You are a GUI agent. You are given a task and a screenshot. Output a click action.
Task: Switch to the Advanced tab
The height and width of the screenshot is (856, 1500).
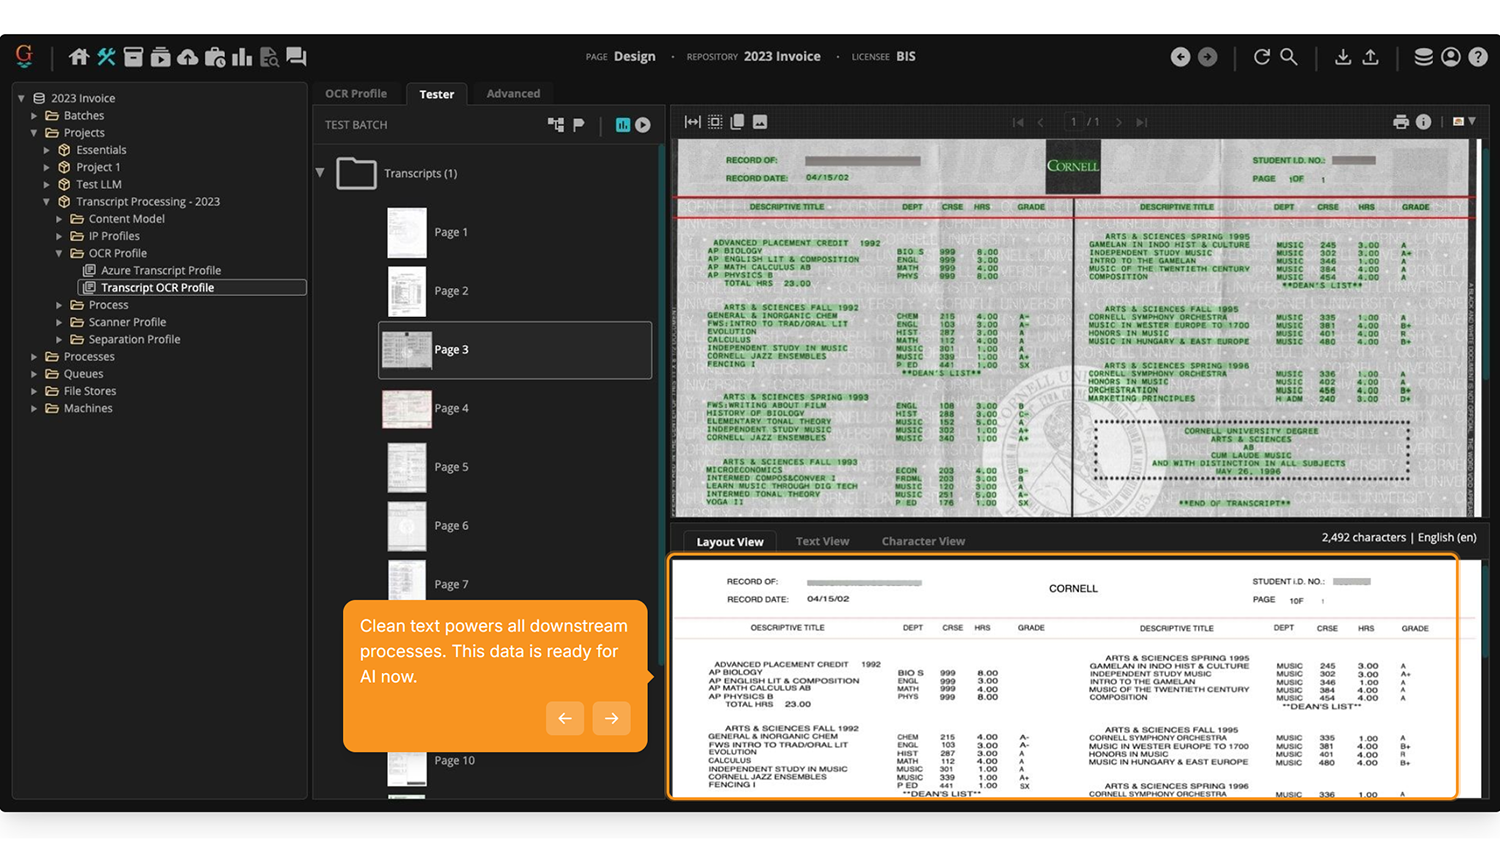513,93
